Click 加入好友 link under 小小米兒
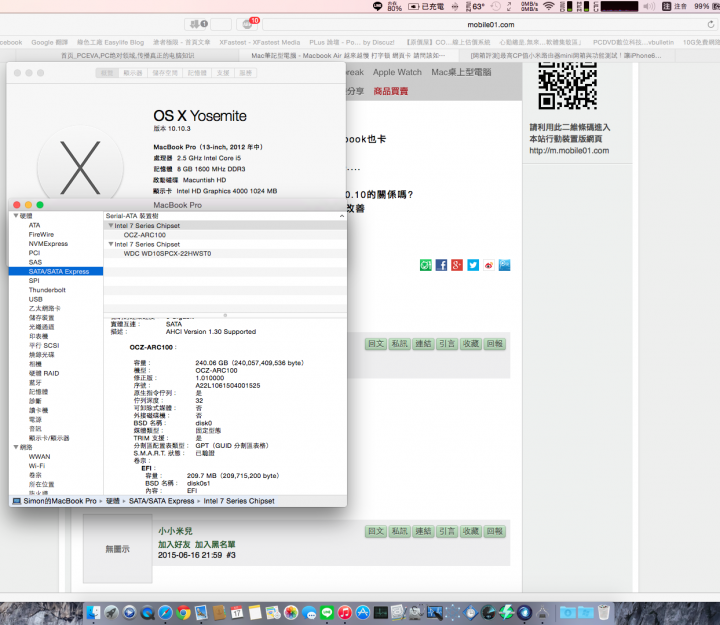720x625 pixels. [x=174, y=544]
